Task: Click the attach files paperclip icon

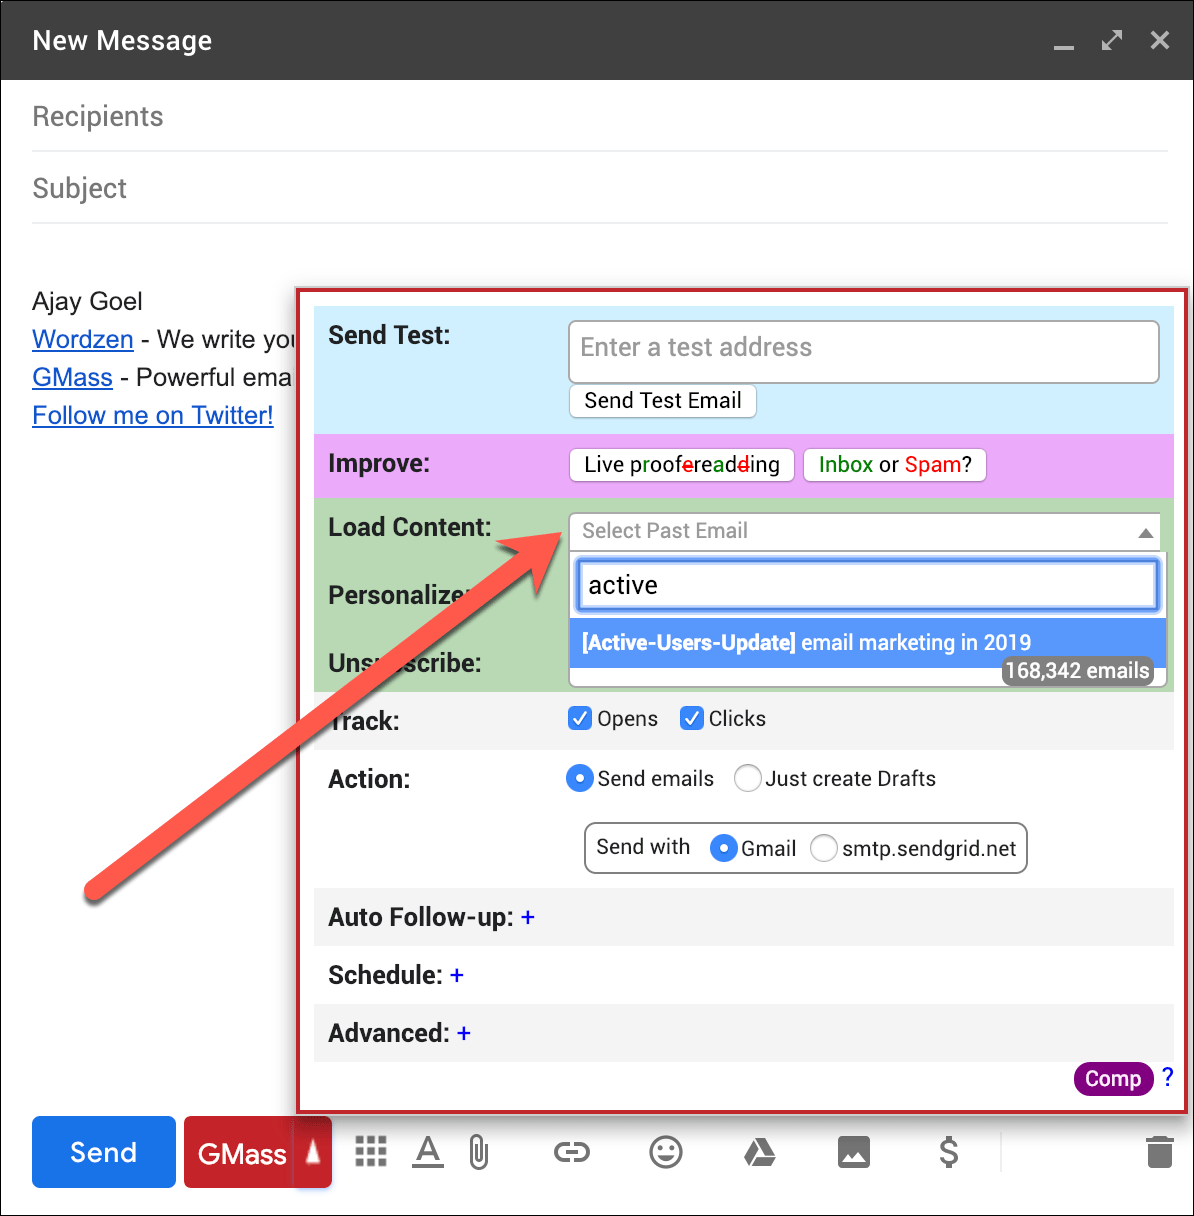Action: 479,1152
